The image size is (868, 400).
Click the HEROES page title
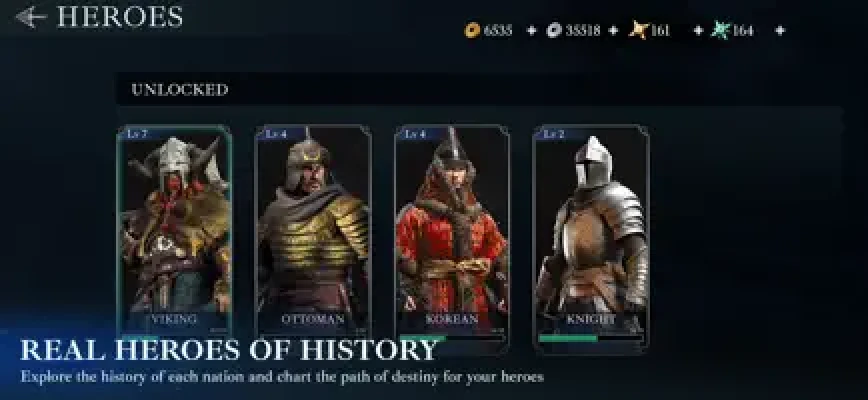click(120, 17)
